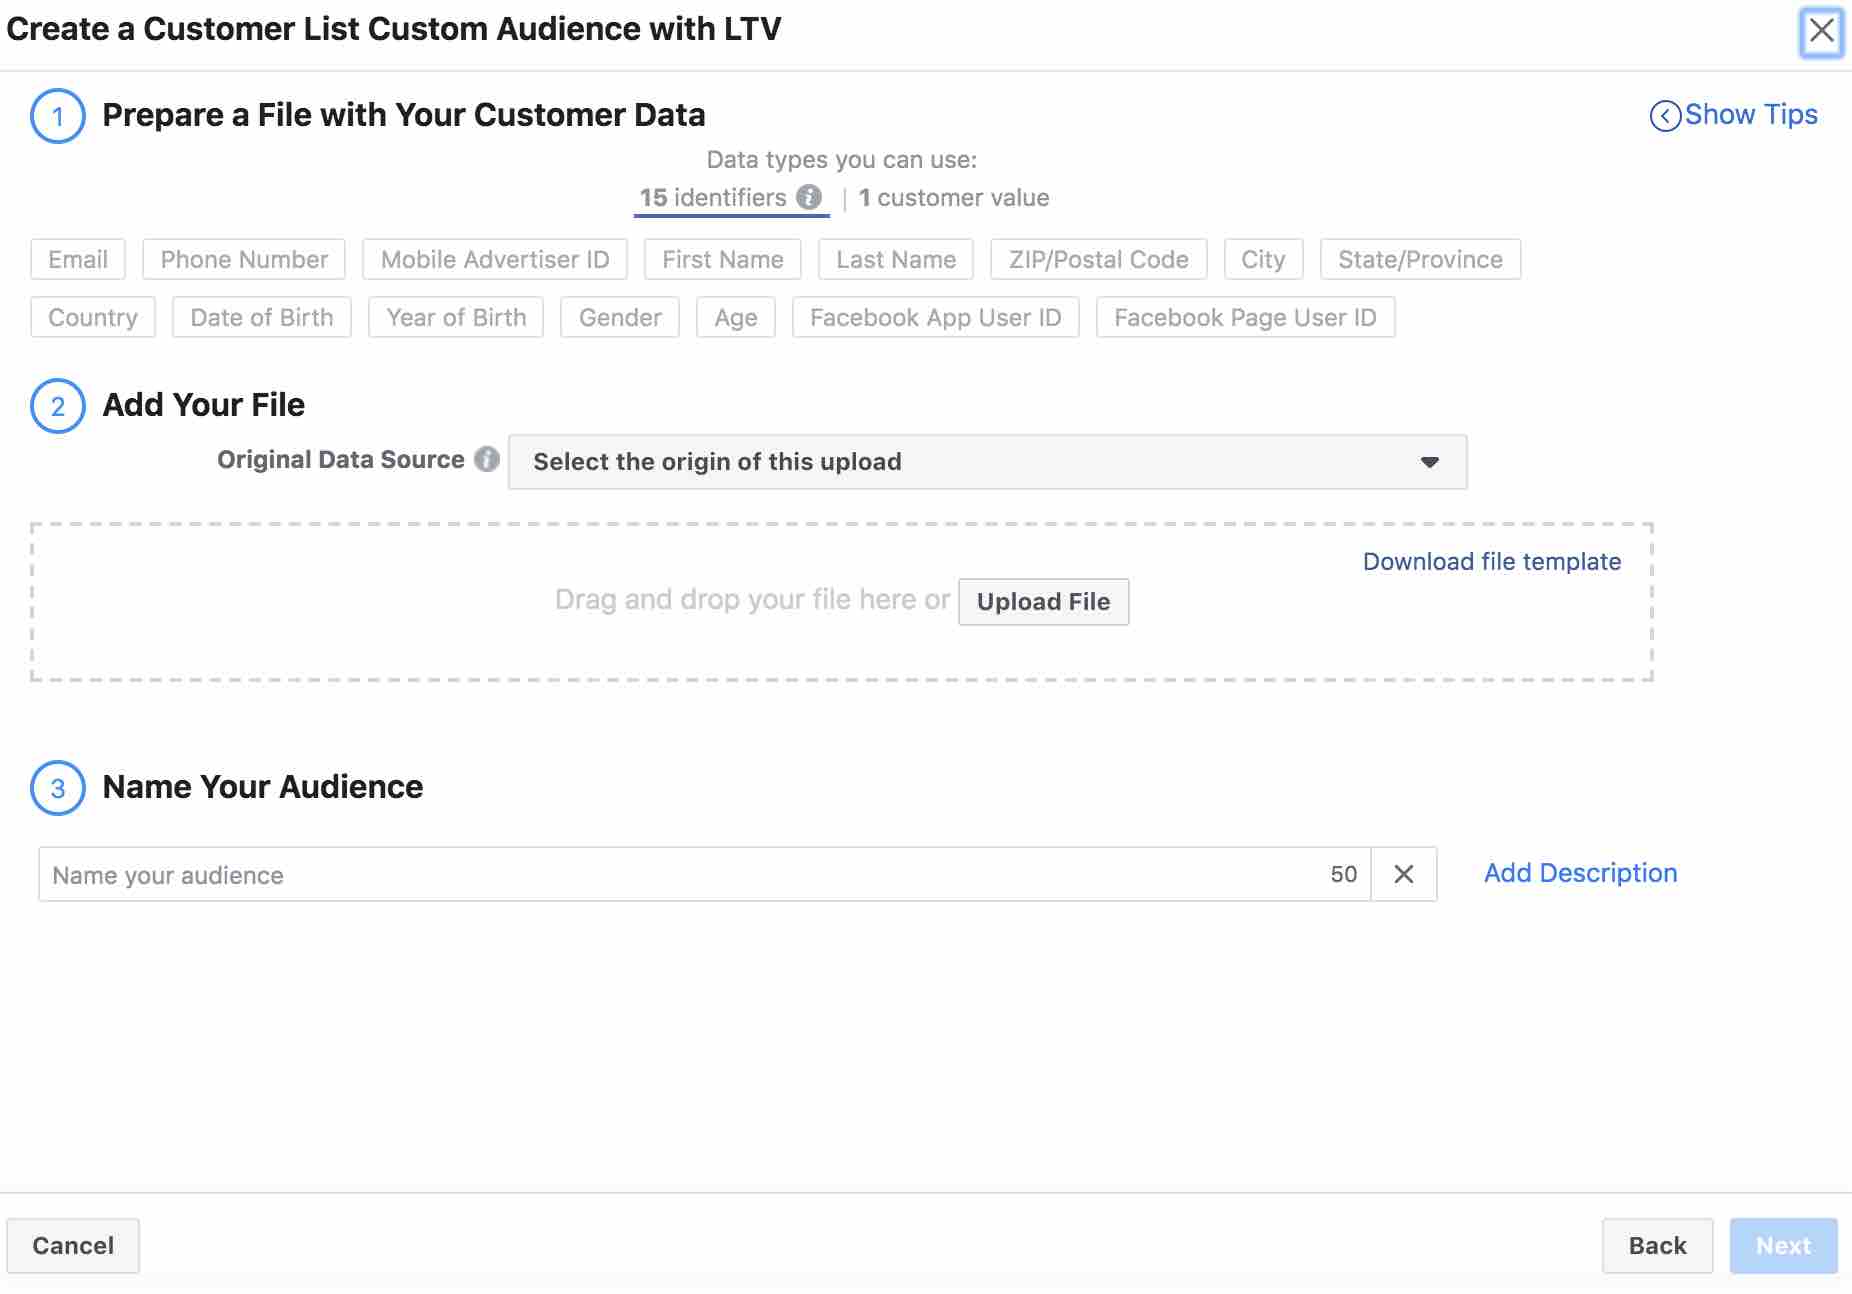The height and width of the screenshot is (1294, 1852).
Task: Click the step 2 circle icon
Action: [x=57, y=406]
